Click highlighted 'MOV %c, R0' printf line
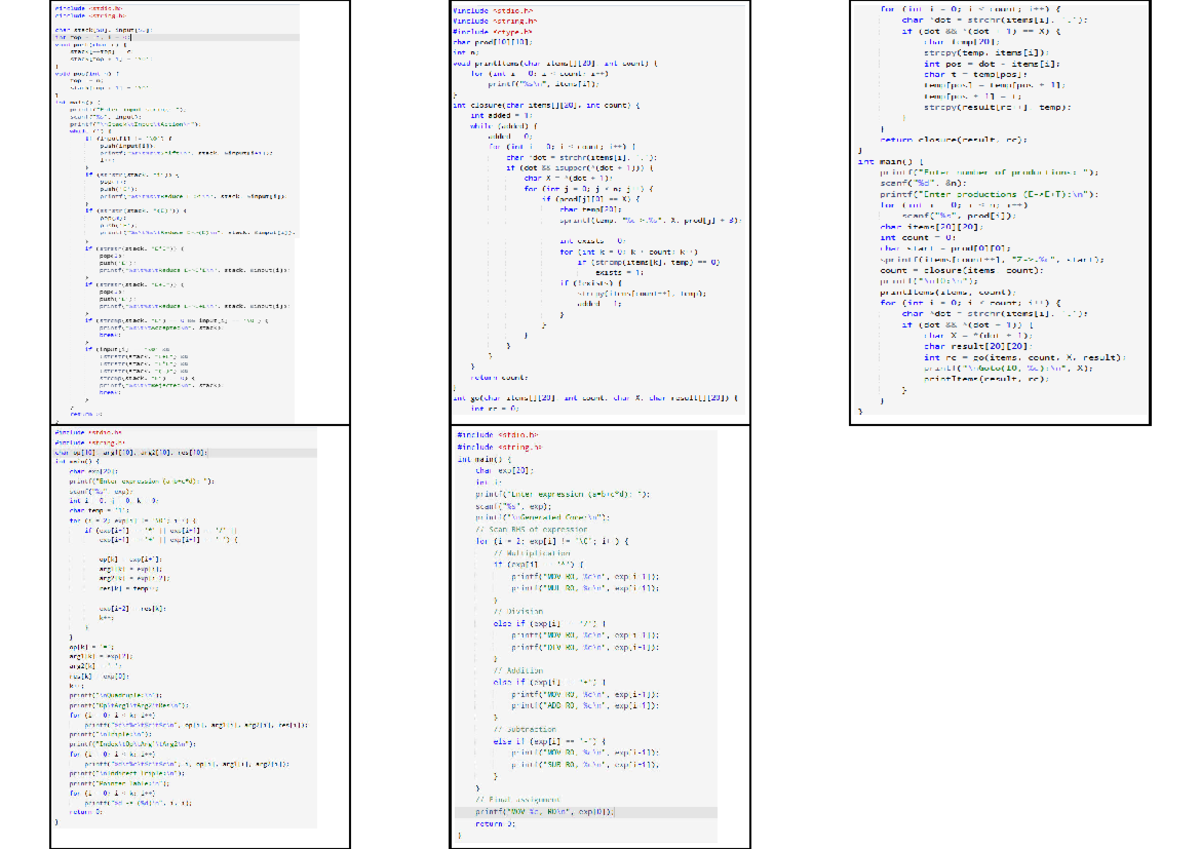 point(586,812)
